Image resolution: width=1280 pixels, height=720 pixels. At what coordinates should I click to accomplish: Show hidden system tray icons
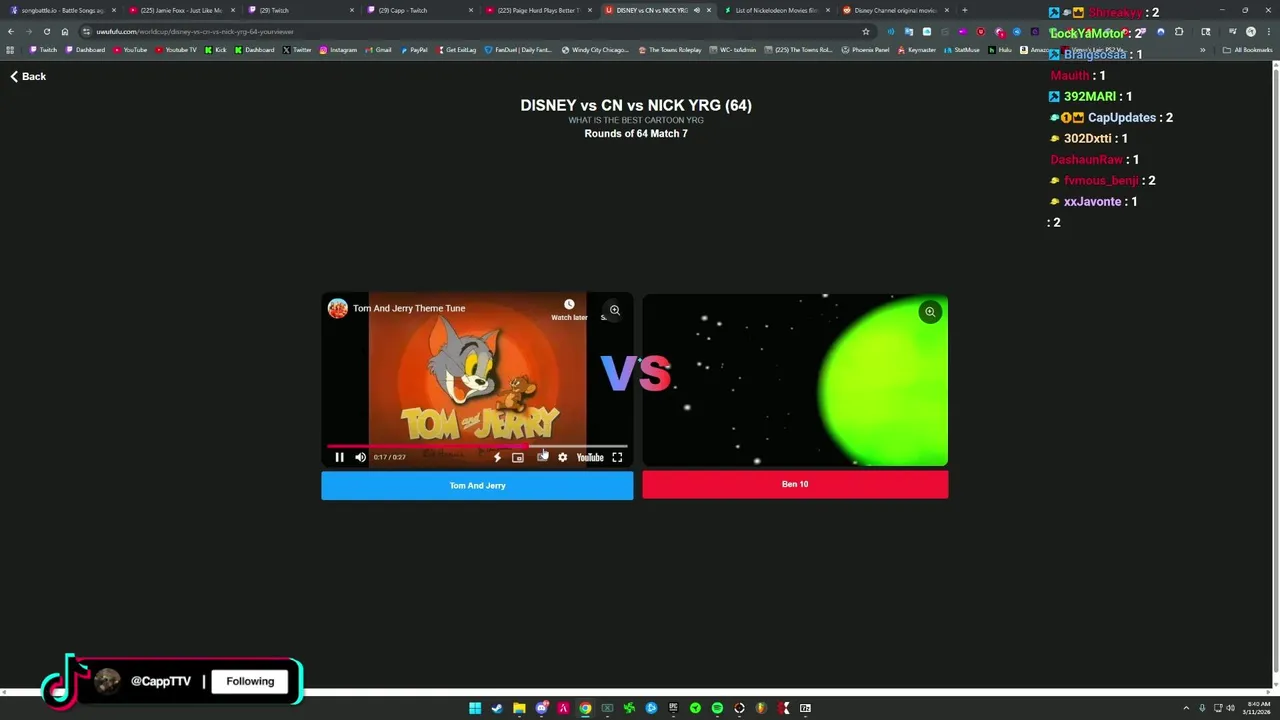[x=1186, y=708]
